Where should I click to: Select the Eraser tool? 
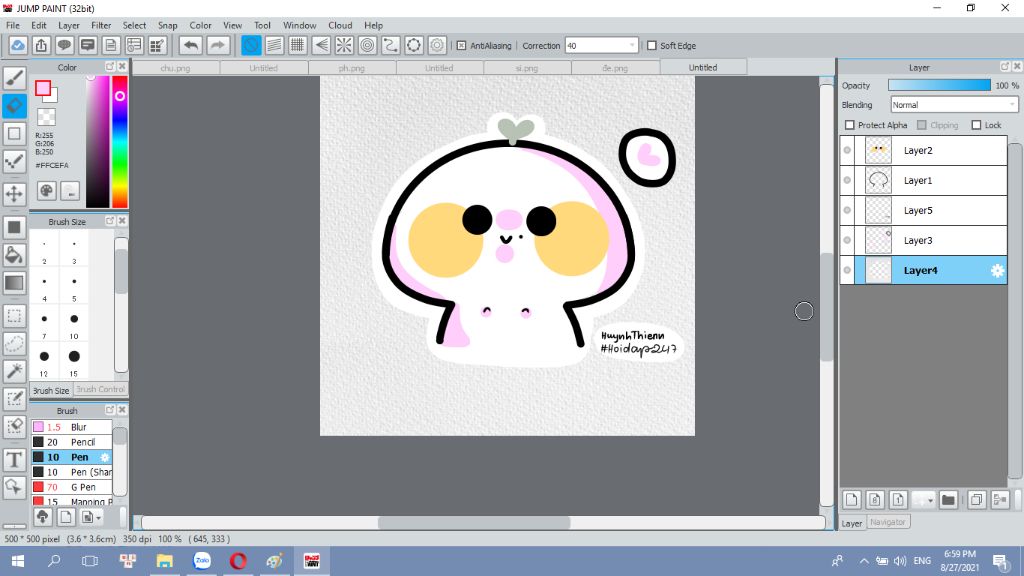point(14,106)
